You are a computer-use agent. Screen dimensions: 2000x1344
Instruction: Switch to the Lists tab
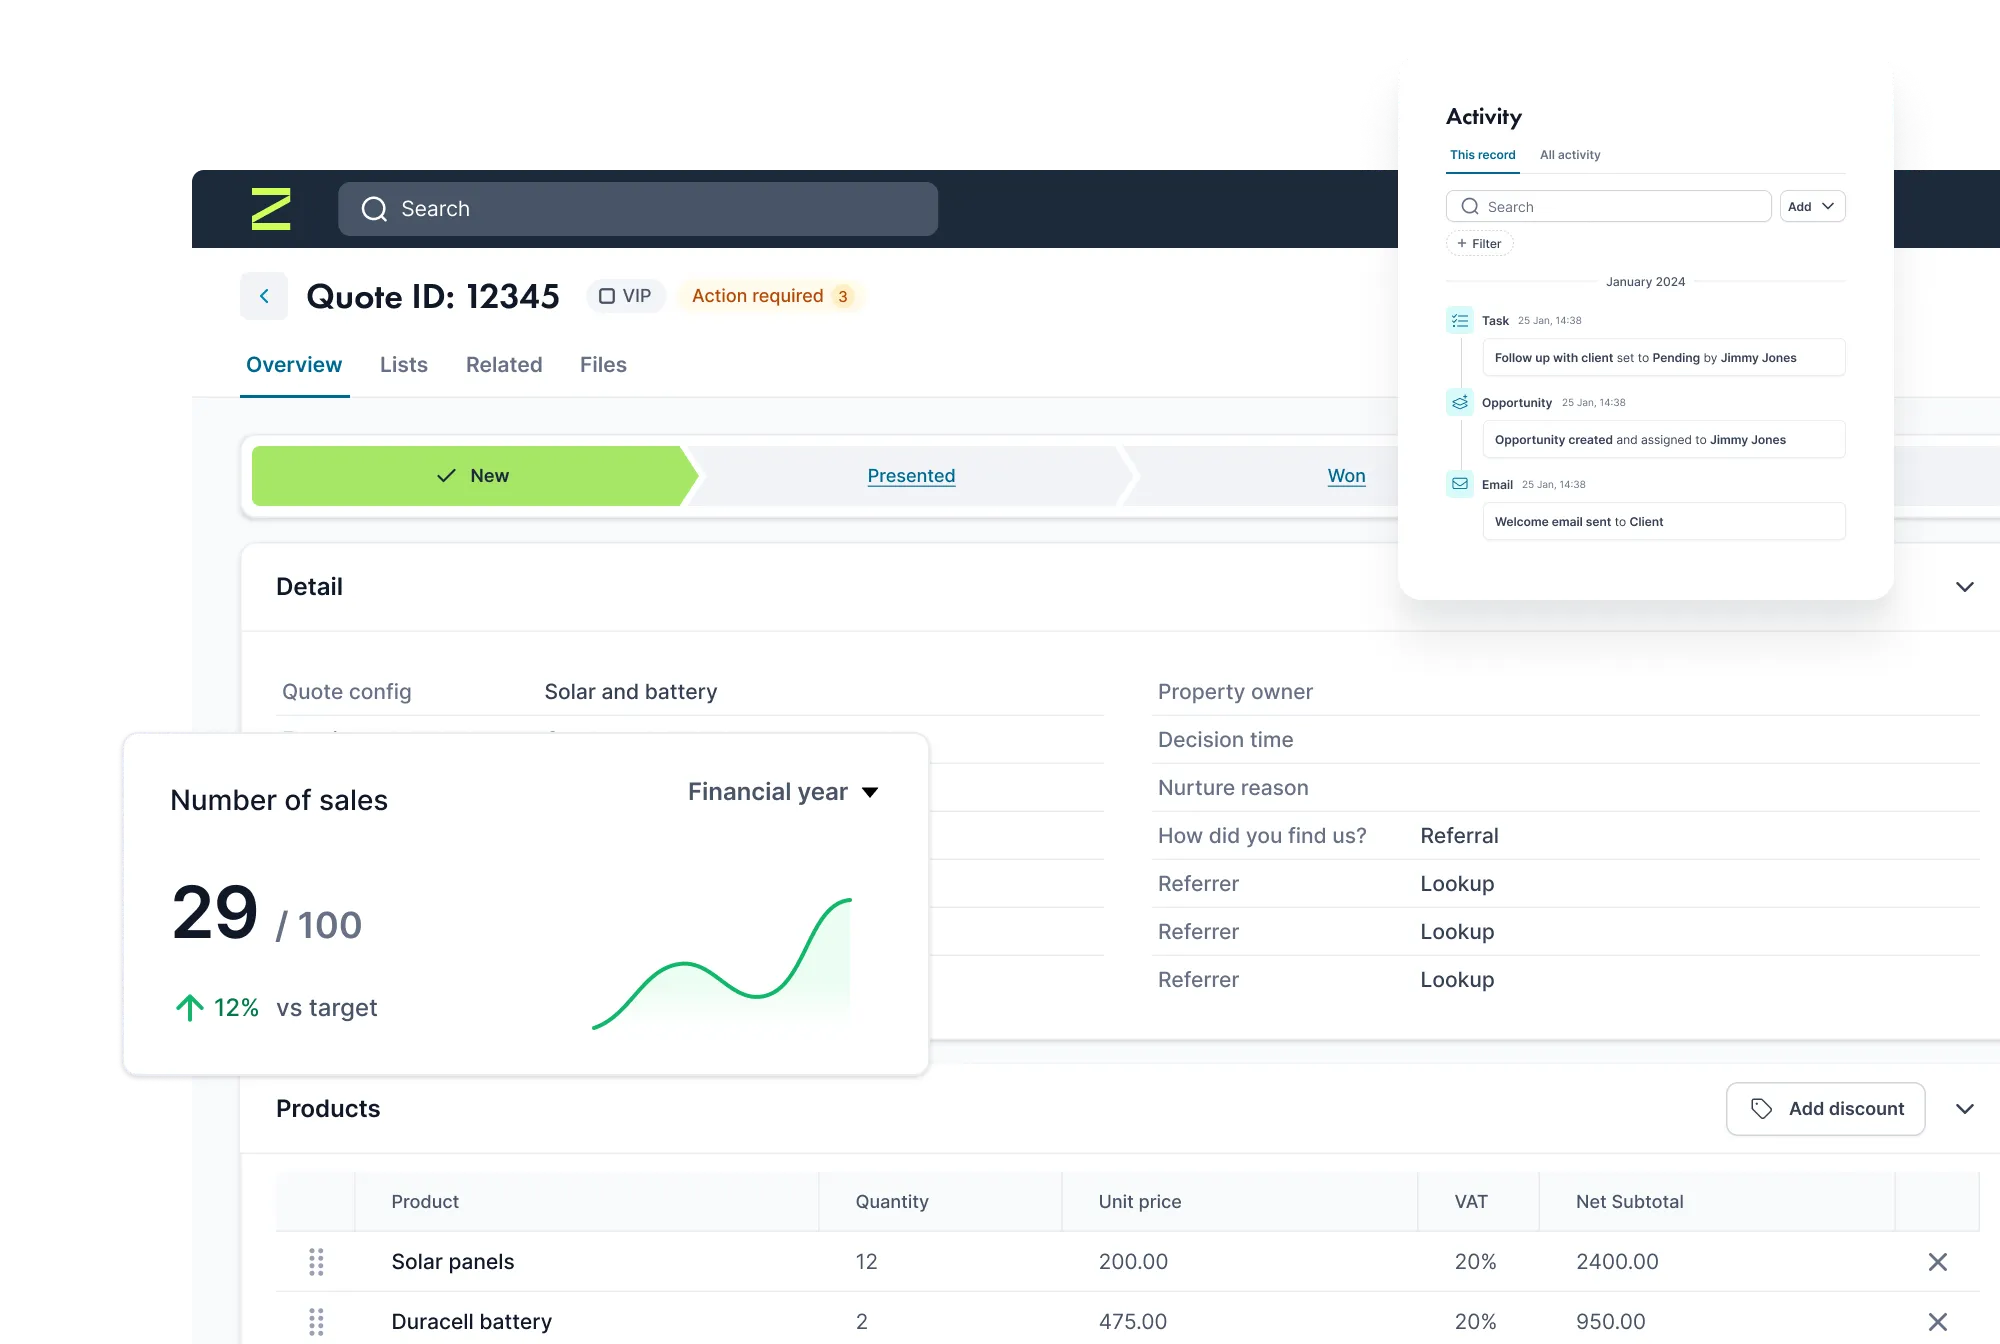[403, 365]
